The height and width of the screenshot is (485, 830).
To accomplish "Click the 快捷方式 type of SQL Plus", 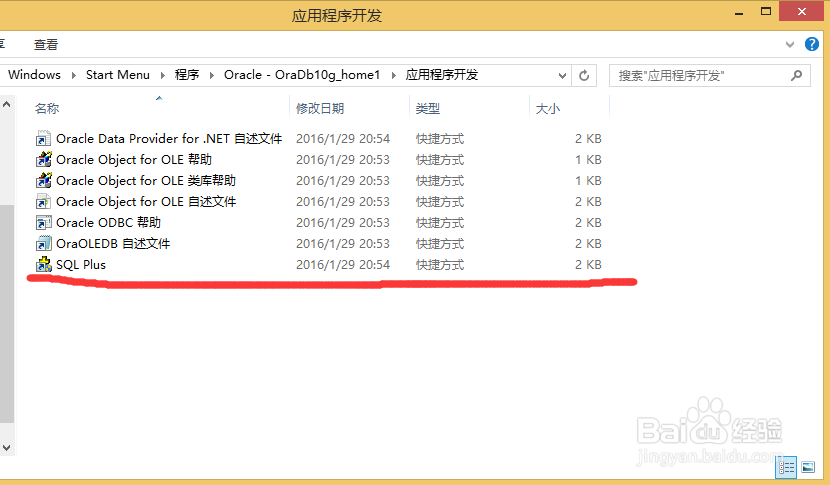I will pos(440,265).
